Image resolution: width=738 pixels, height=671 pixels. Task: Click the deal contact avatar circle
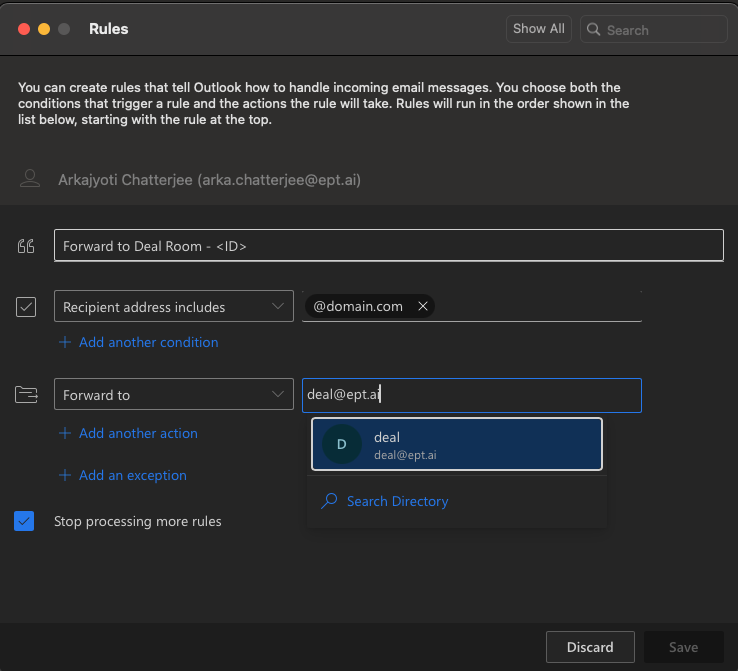pyautogui.click(x=341, y=444)
